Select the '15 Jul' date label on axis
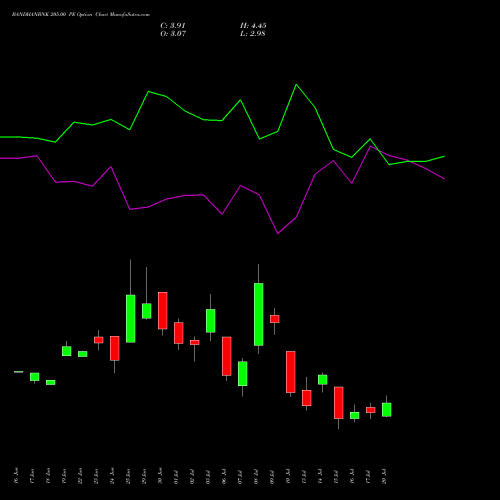Image resolution: width=500 pixels, height=500 pixels. tap(337, 476)
